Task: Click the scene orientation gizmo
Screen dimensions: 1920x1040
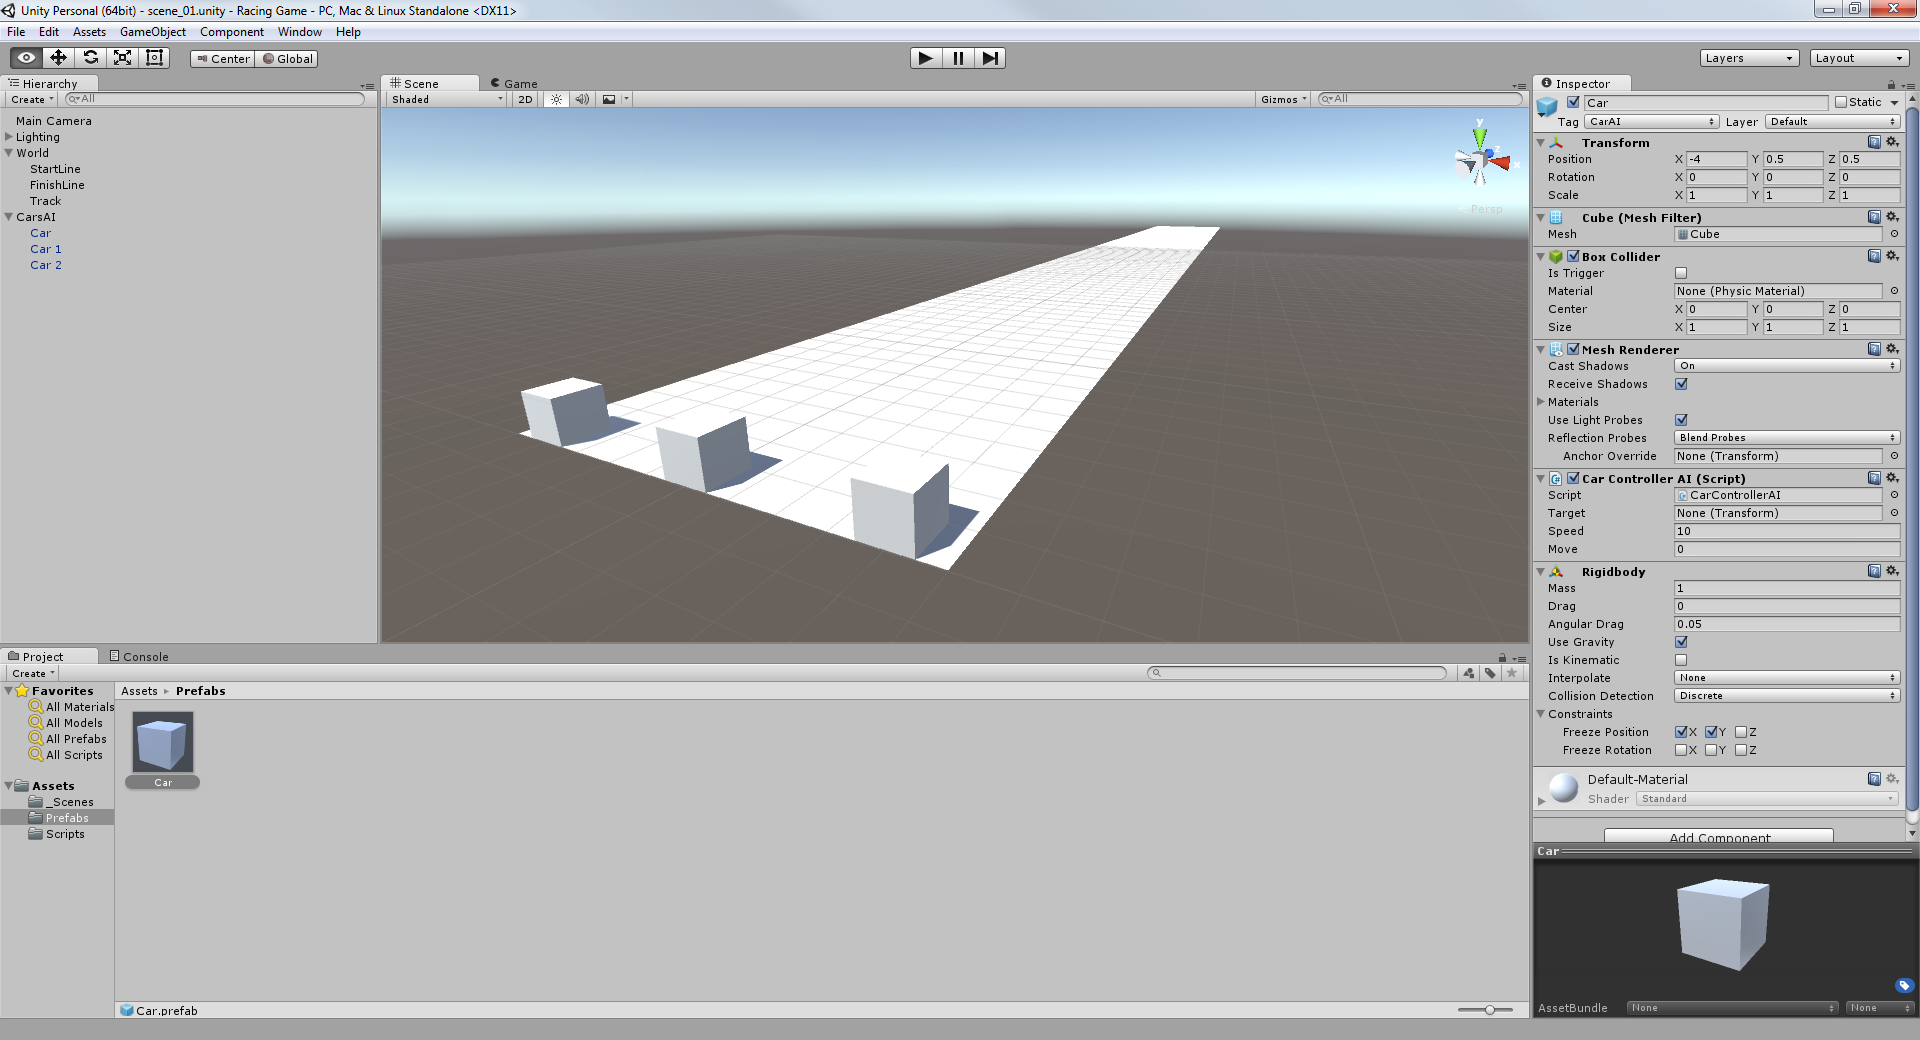Action: [x=1481, y=158]
